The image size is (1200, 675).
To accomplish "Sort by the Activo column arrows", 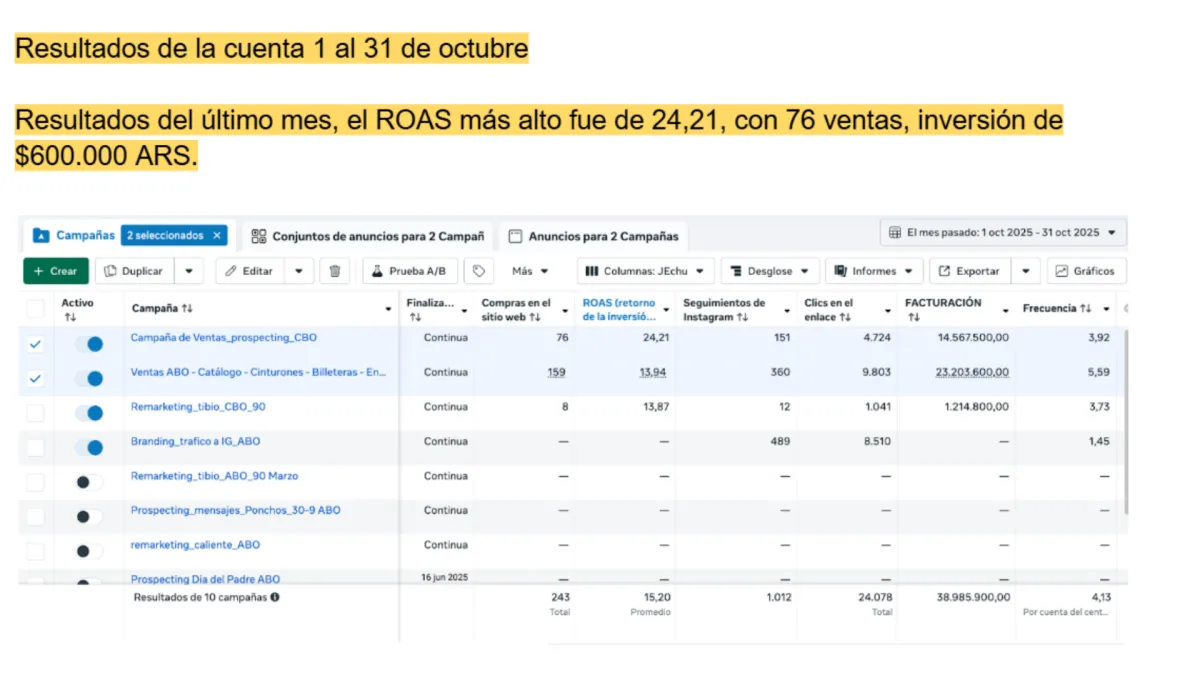I will tap(70, 317).
